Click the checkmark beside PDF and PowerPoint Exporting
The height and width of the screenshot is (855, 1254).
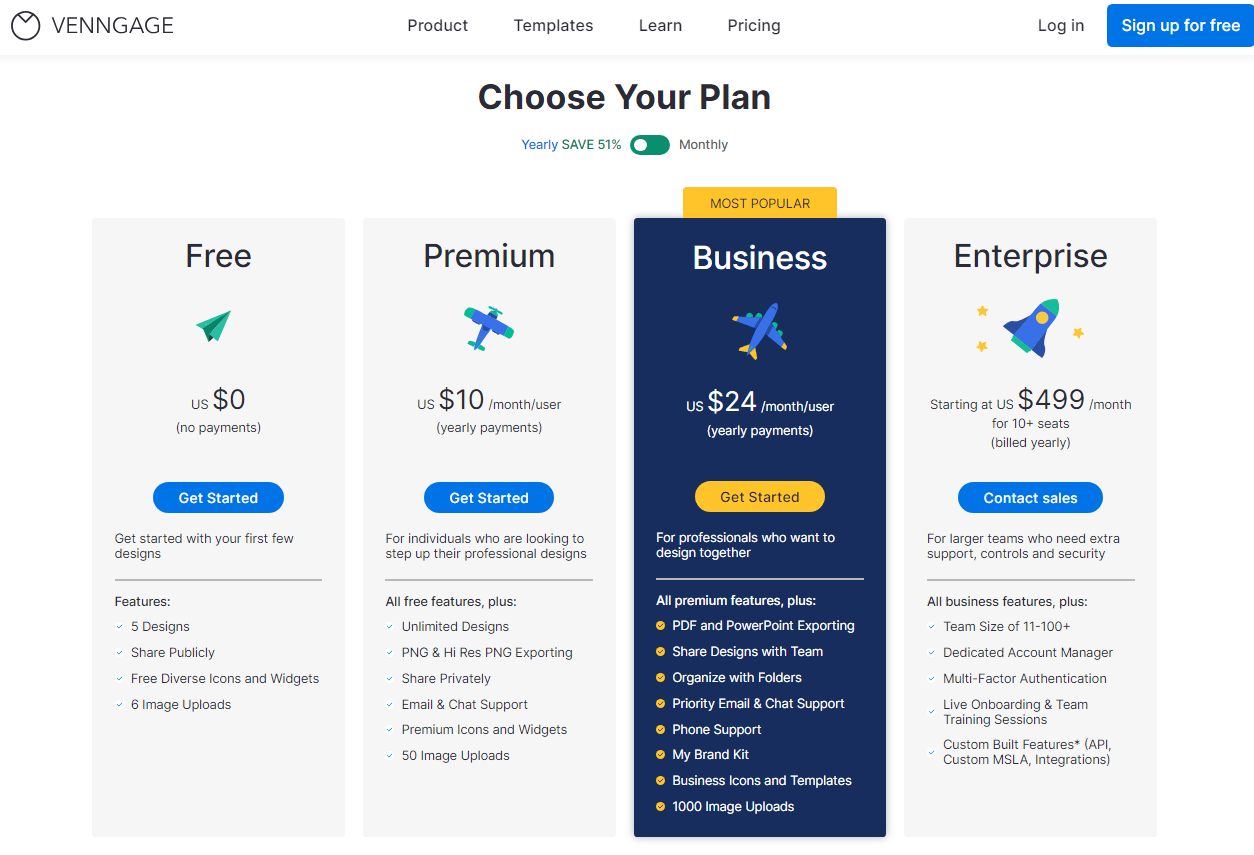660,626
